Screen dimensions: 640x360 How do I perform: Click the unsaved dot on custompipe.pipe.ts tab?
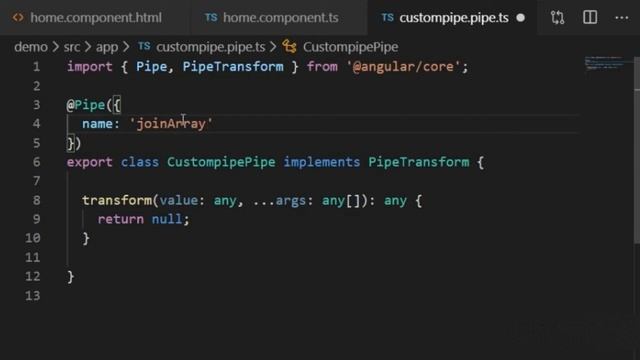pos(520,18)
